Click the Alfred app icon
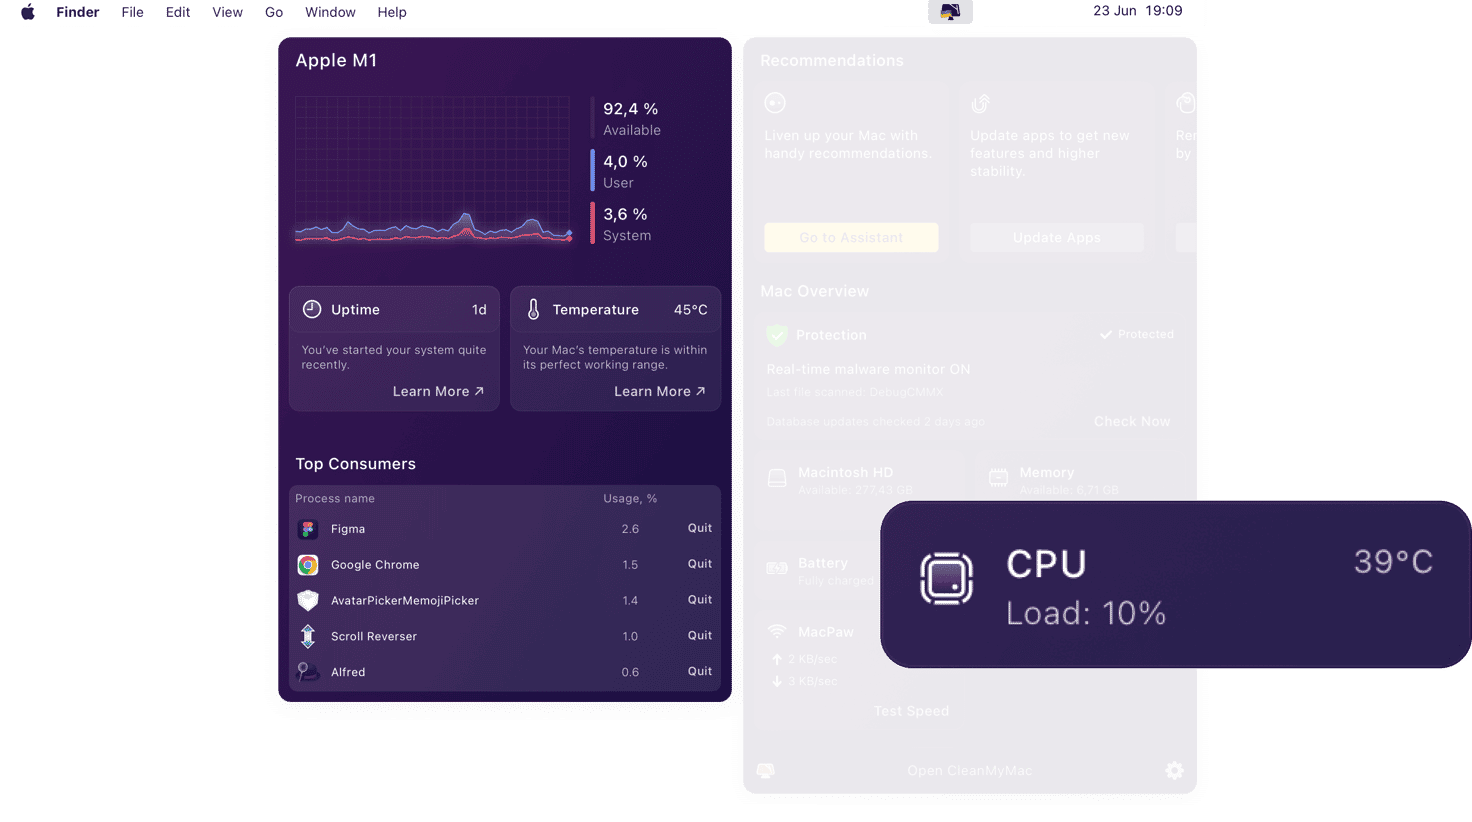This screenshot has height=822, width=1472. point(308,671)
